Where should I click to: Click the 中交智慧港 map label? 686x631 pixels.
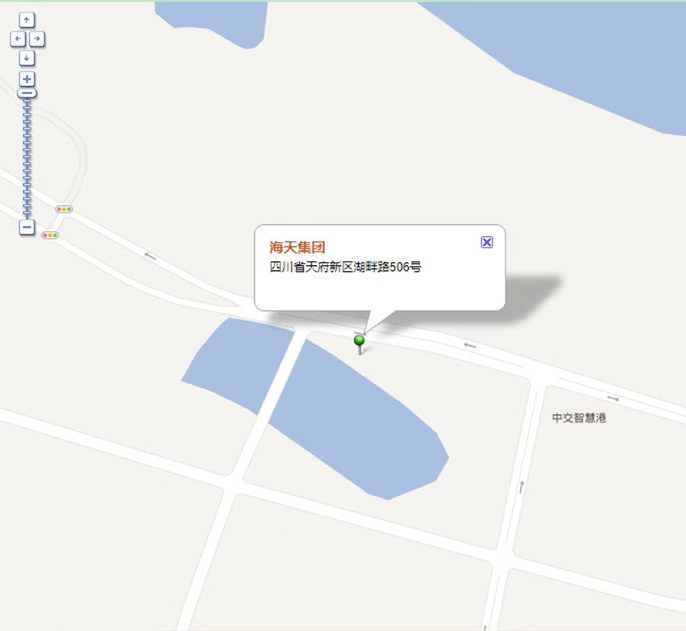(x=579, y=418)
